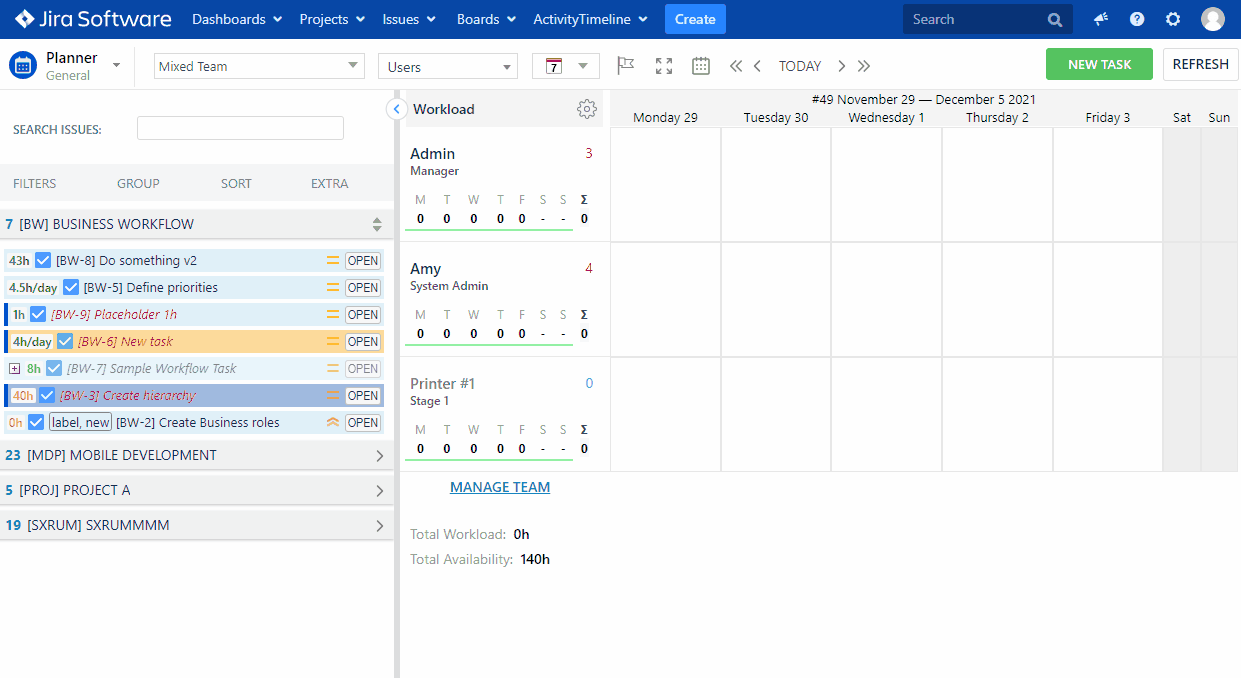This screenshot has width=1241, height=678.
Task: Open the MANAGE TEAM link
Action: pyautogui.click(x=499, y=487)
